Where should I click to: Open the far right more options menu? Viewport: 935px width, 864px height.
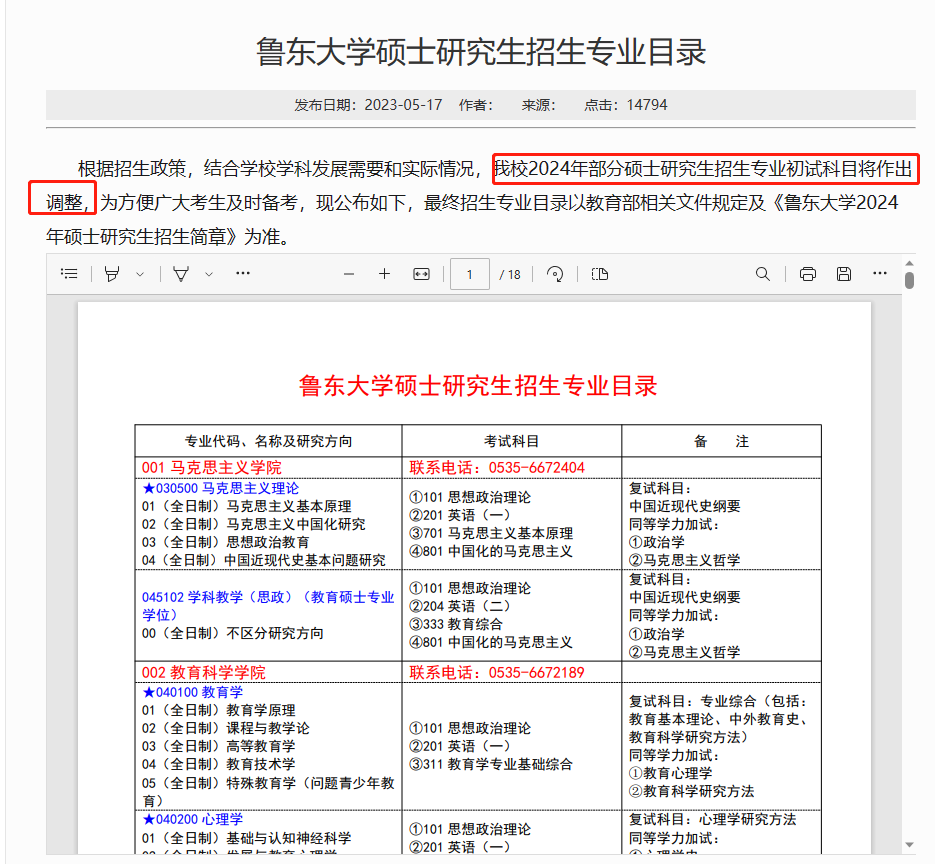tap(880, 273)
